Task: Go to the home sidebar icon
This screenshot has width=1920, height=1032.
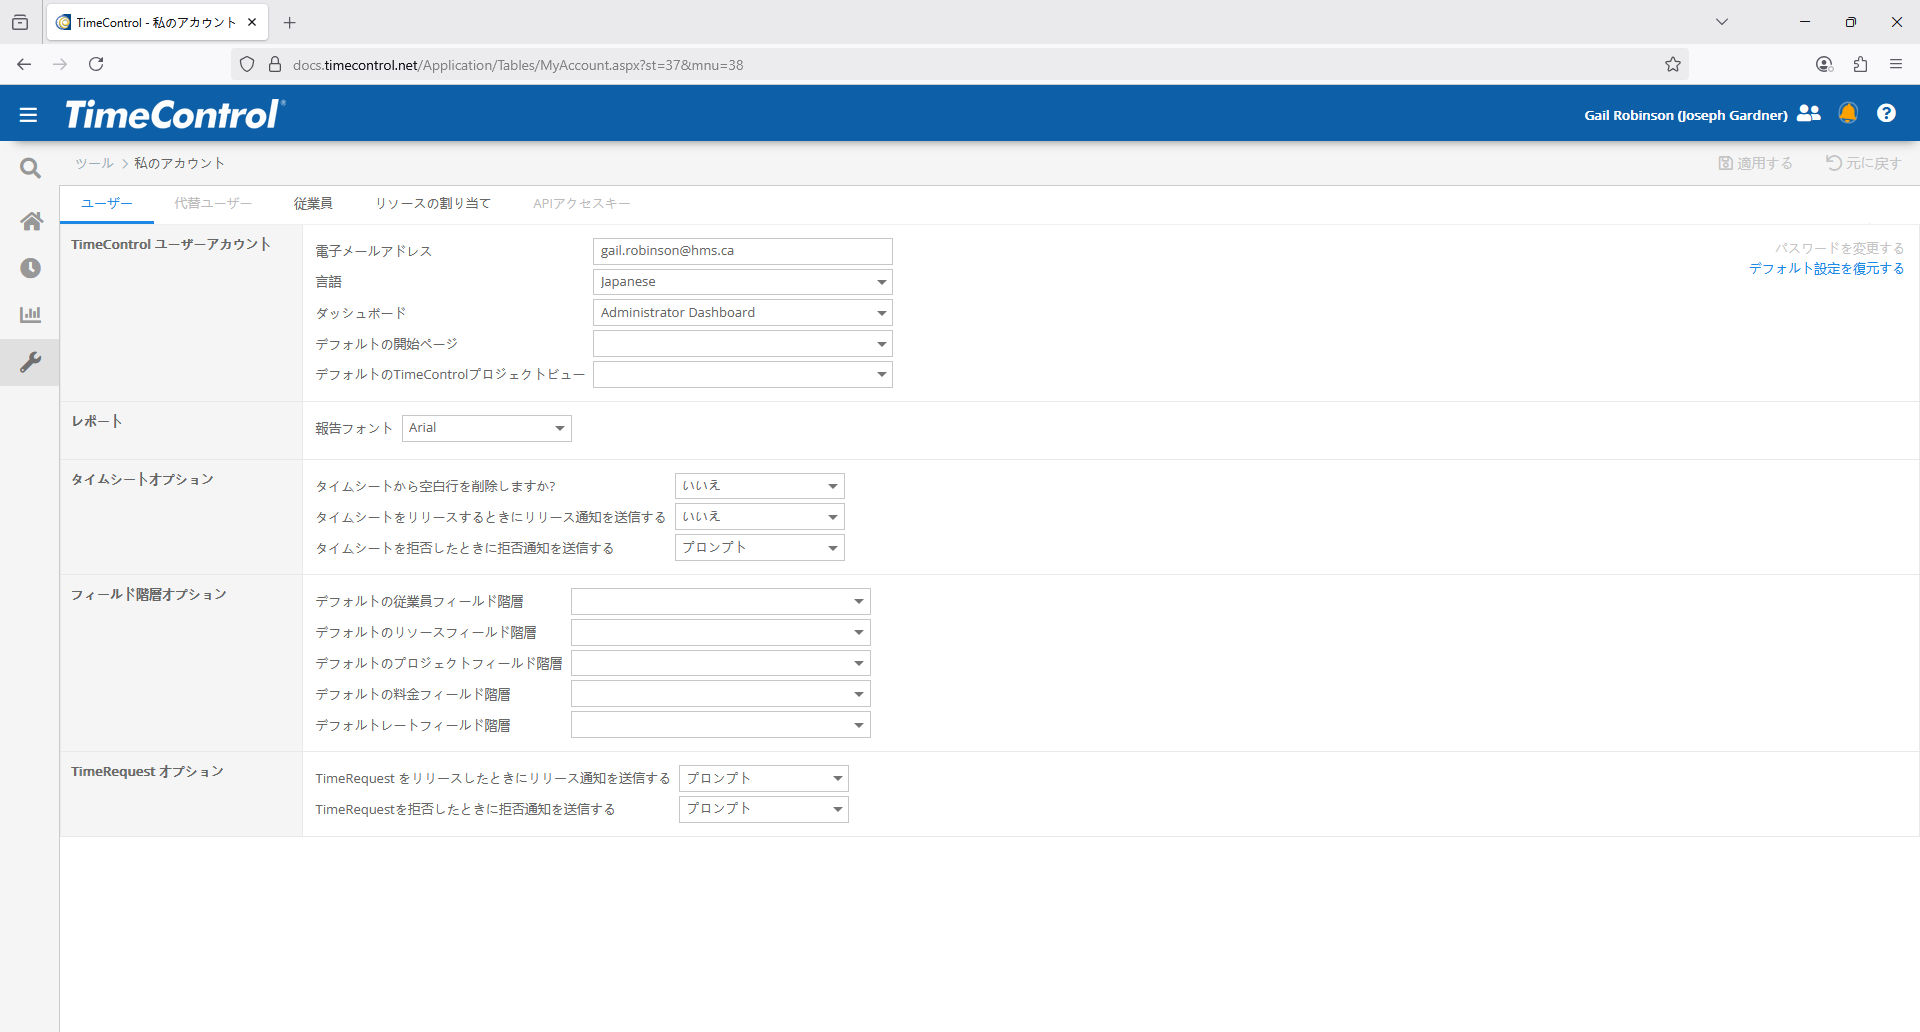Action: pos(31,221)
